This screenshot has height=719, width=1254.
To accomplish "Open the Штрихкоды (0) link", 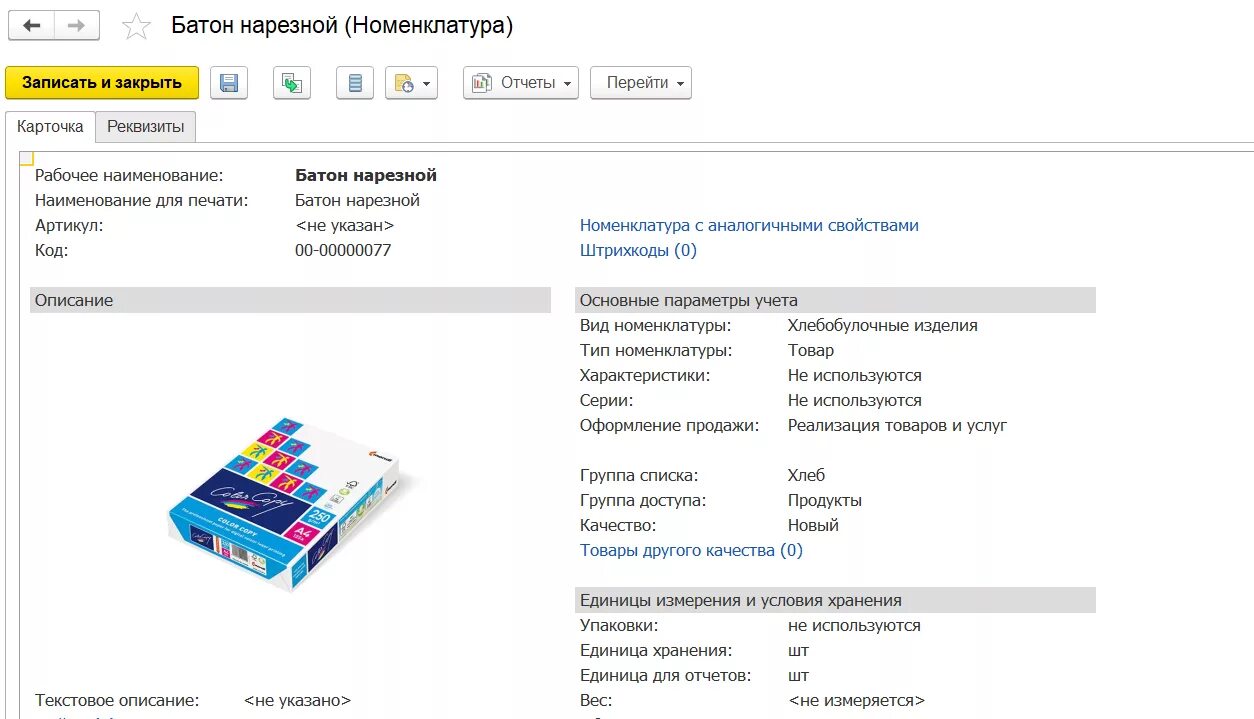I will click(638, 250).
